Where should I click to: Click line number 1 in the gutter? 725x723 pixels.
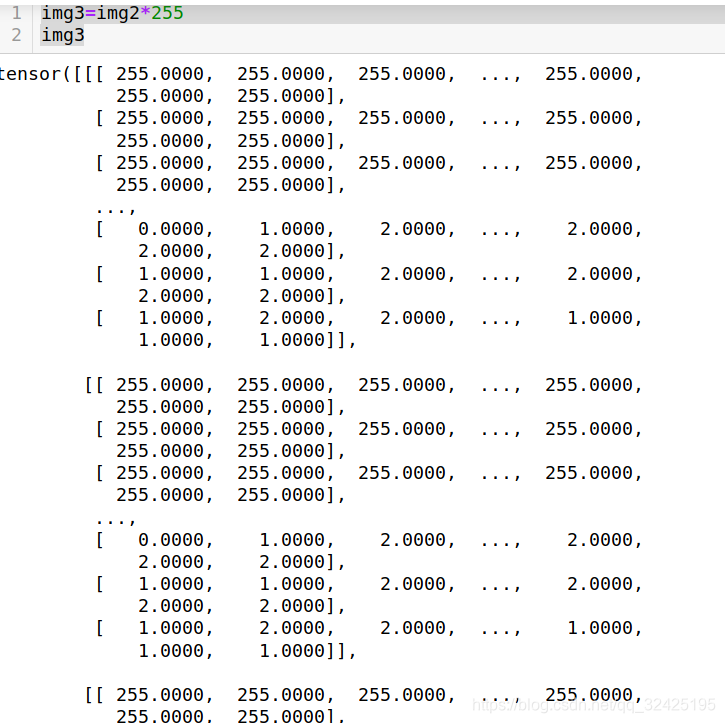pyautogui.click(x=17, y=13)
